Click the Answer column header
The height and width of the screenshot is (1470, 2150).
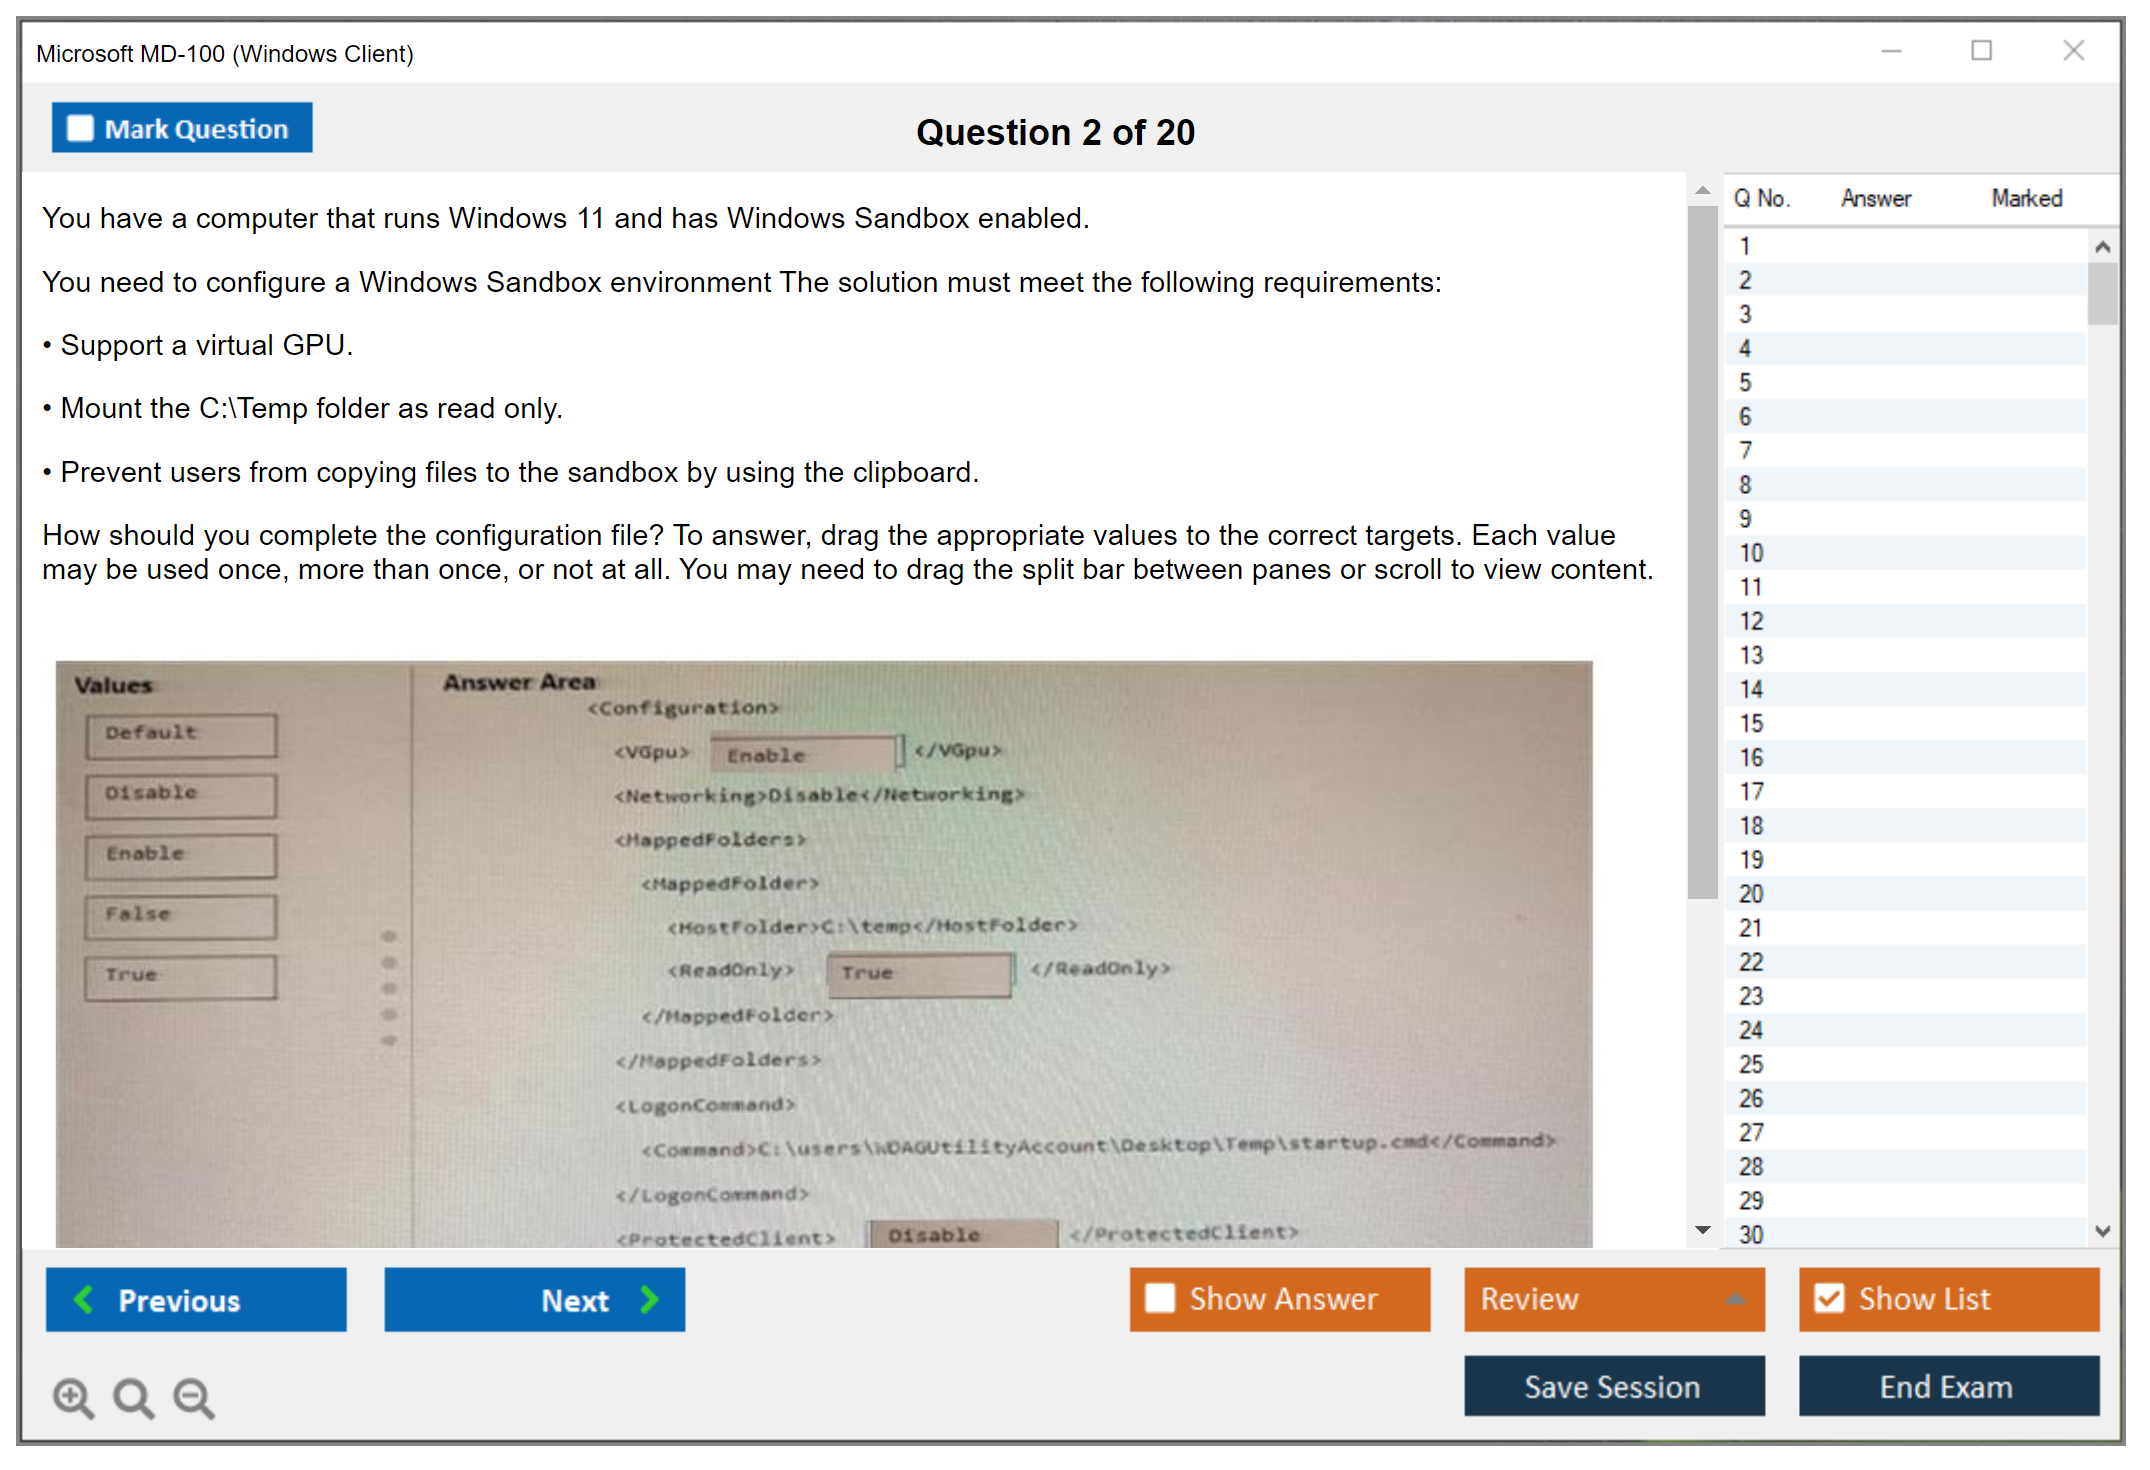(x=1875, y=199)
